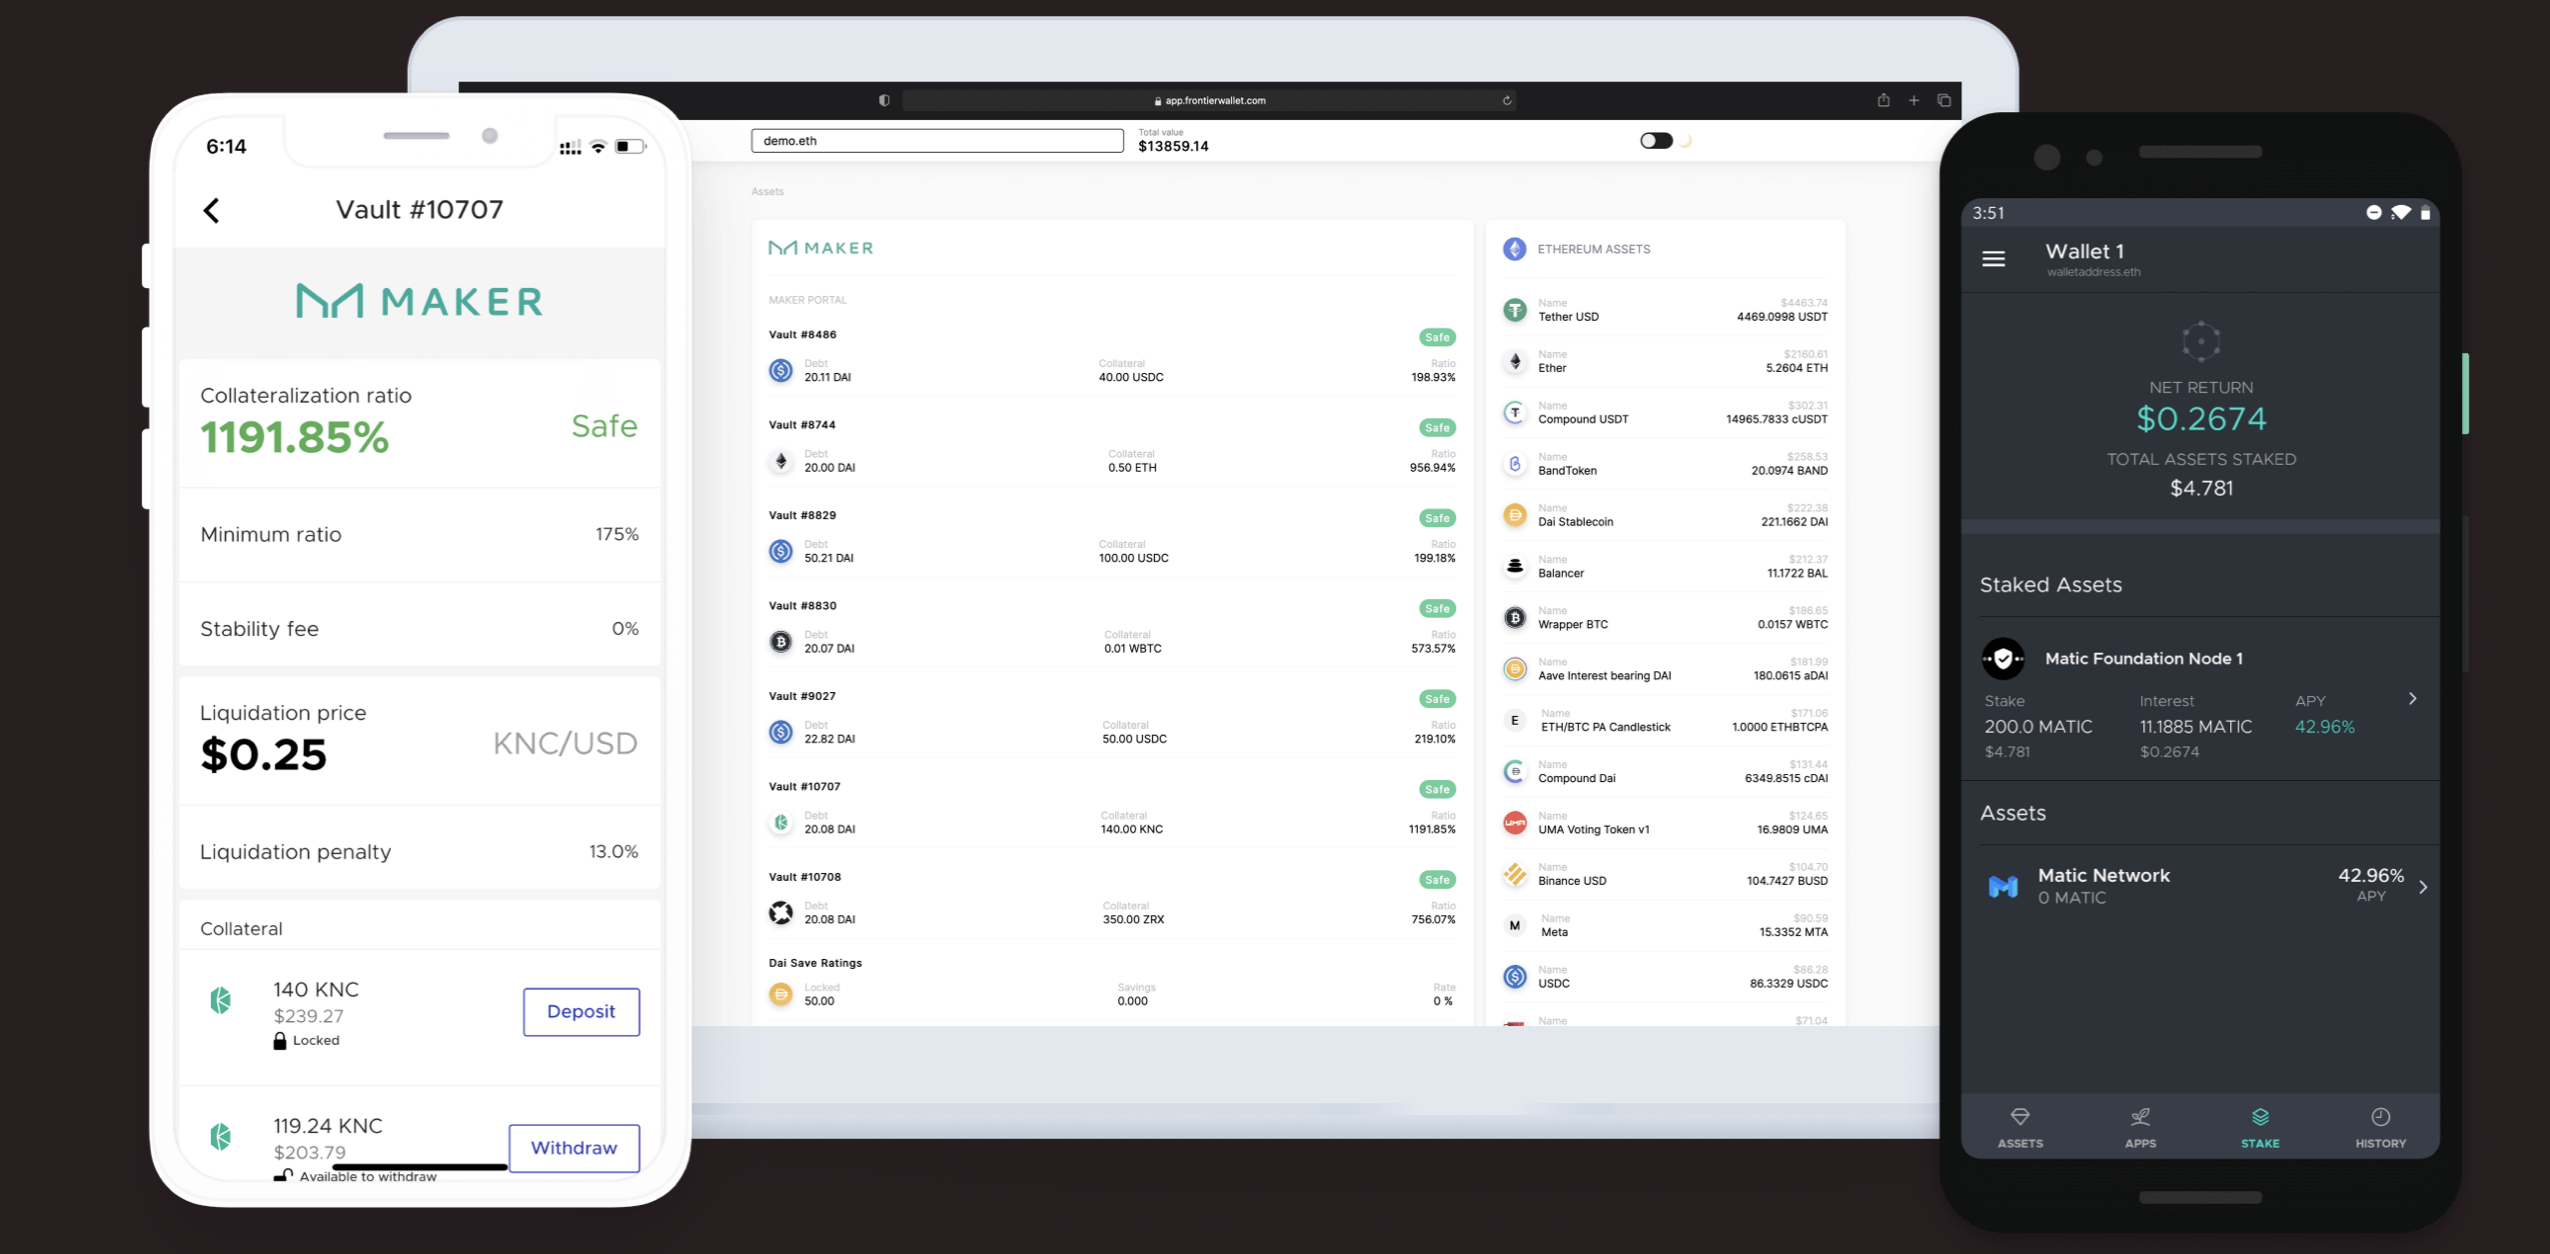Screen dimensions: 2550x1254
Task: Click the UMA Voting Token icon
Action: 1515,823
